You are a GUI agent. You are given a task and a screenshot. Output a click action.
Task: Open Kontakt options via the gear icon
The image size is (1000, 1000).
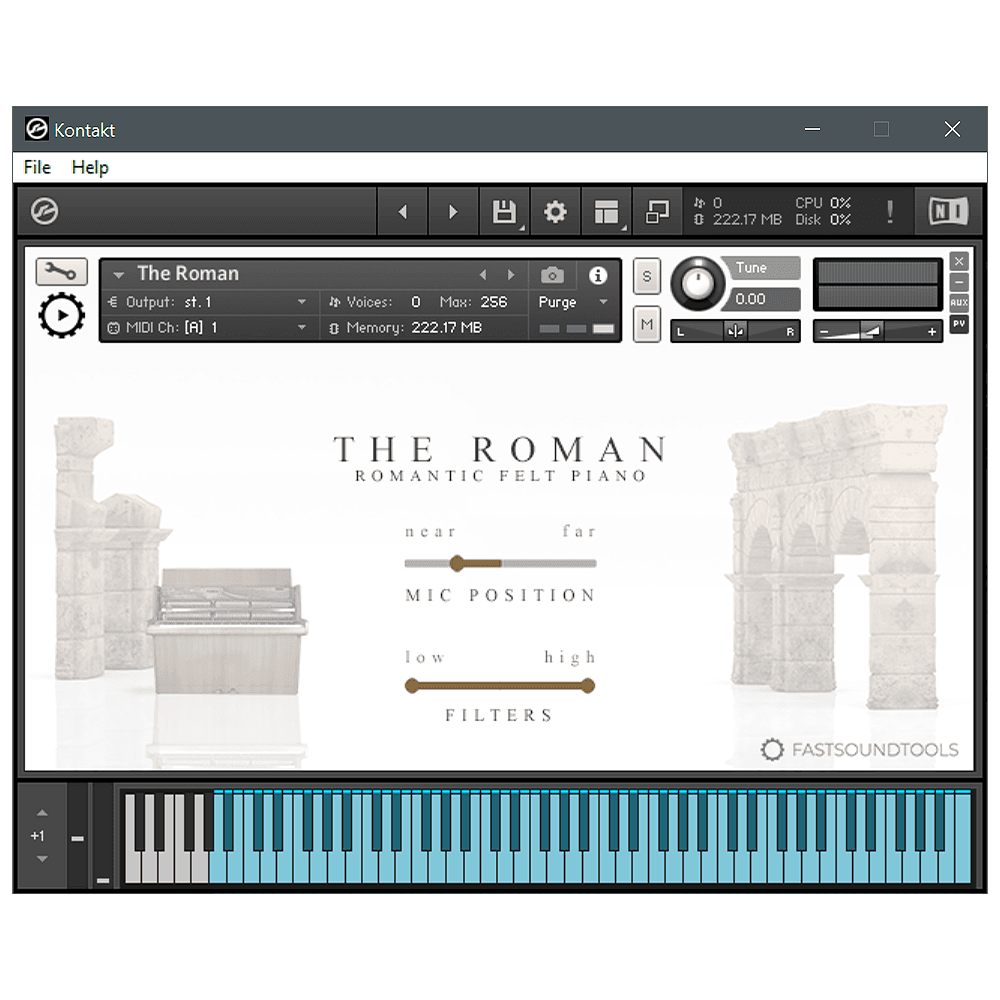(555, 211)
